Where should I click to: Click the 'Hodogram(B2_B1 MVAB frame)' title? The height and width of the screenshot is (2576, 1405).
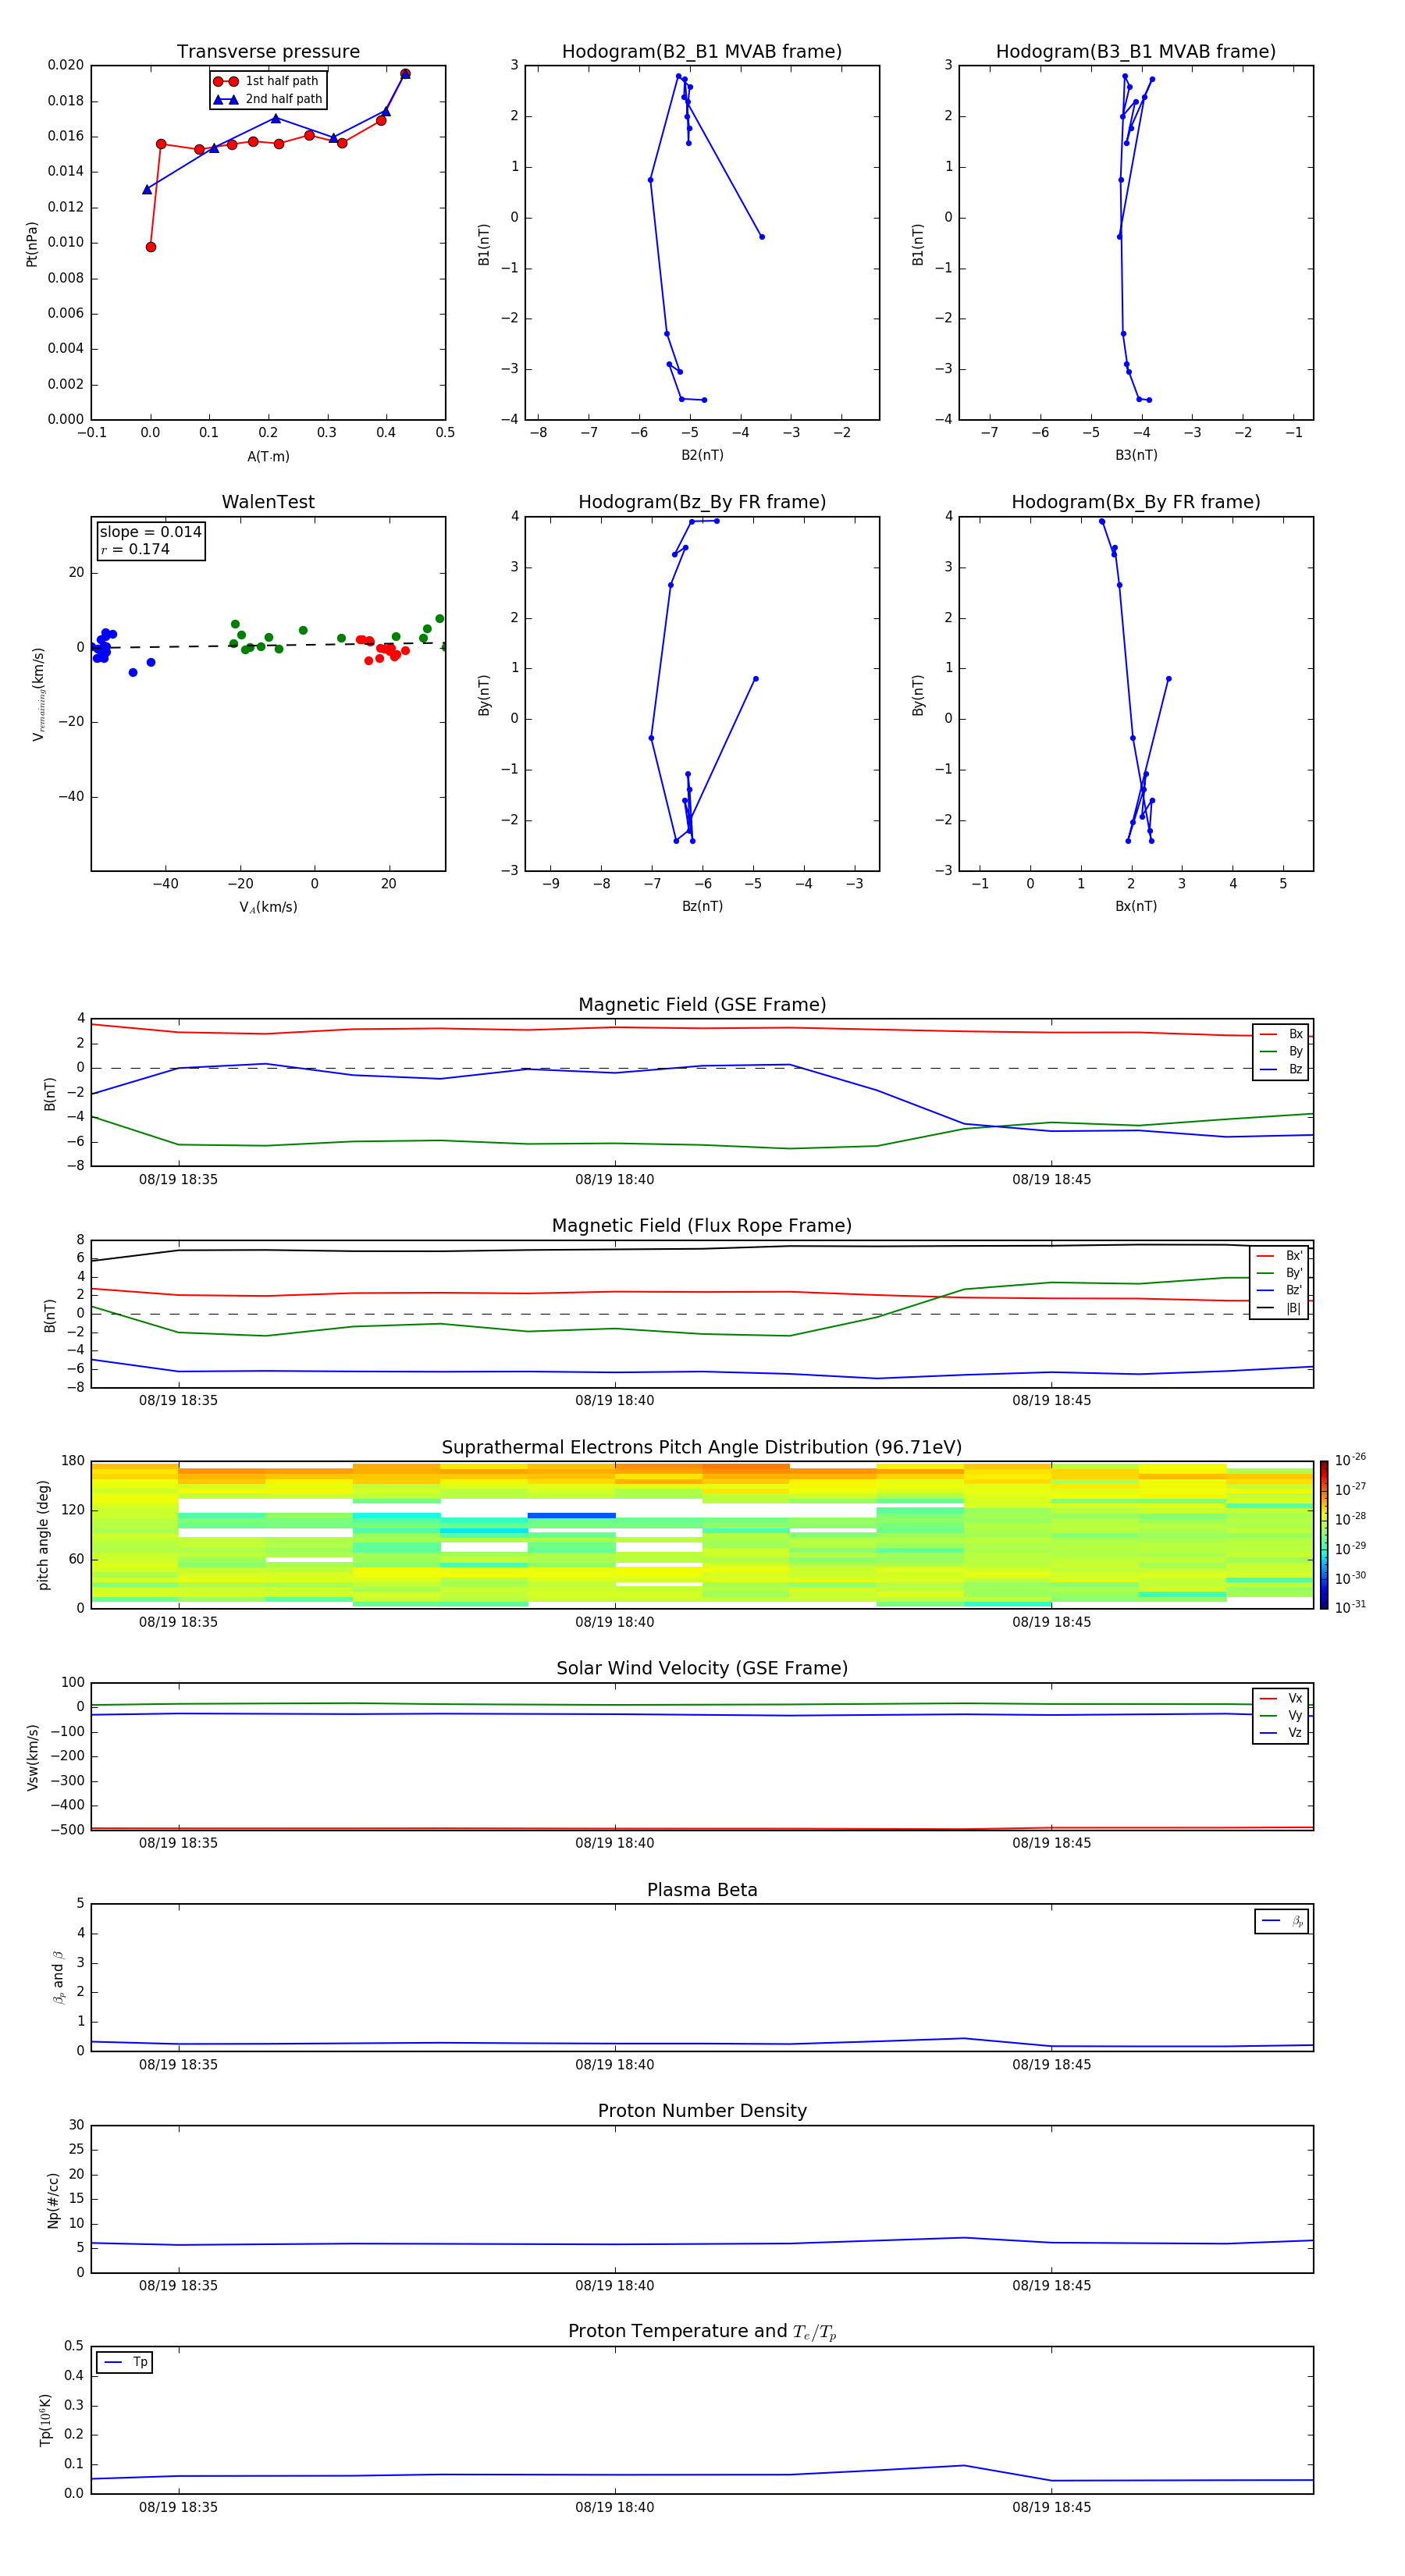(702, 52)
